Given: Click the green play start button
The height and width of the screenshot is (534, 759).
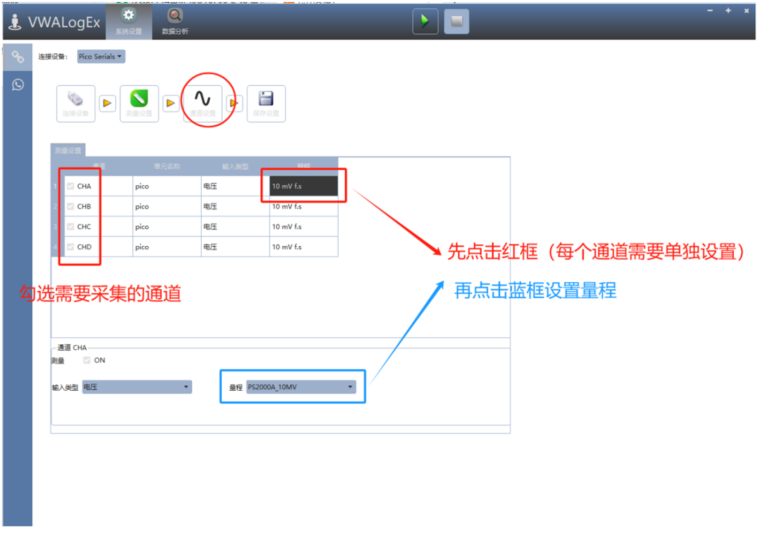Looking at the screenshot, I should (425, 21).
